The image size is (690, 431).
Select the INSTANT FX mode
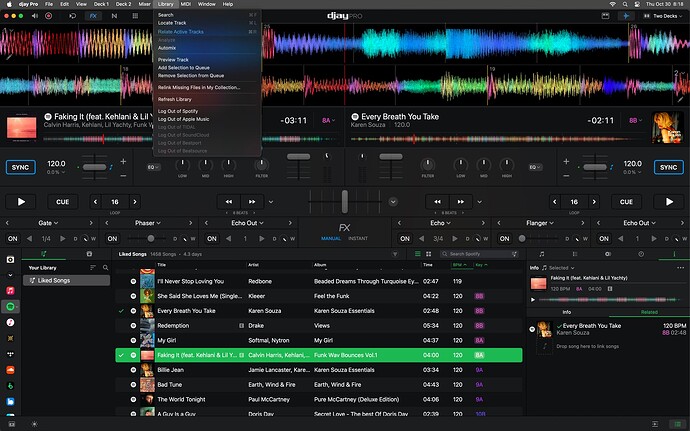click(358, 240)
